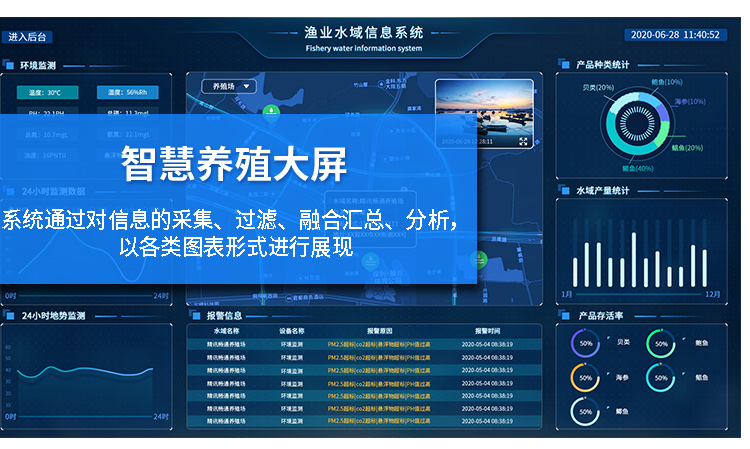Click the 24小时地势监测 line chart

(88, 377)
